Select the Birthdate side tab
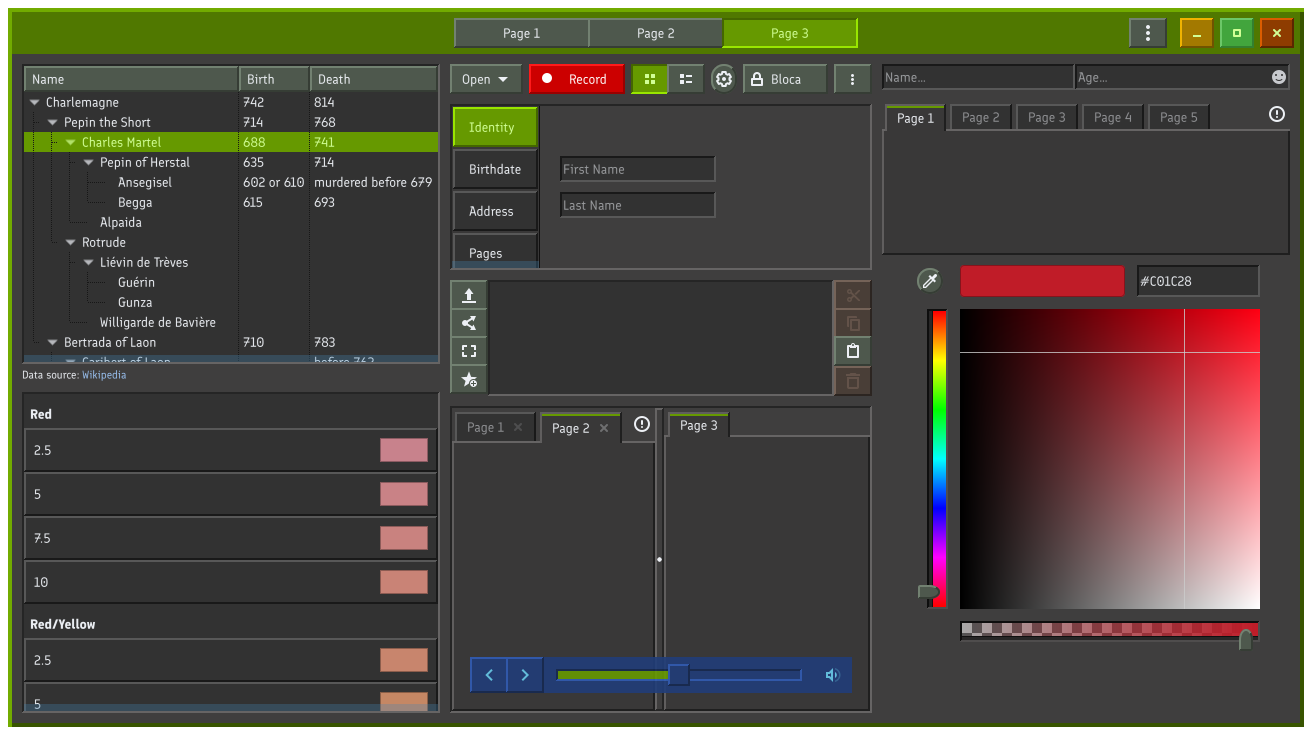The height and width of the screenshot is (735, 1312). click(x=495, y=169)
